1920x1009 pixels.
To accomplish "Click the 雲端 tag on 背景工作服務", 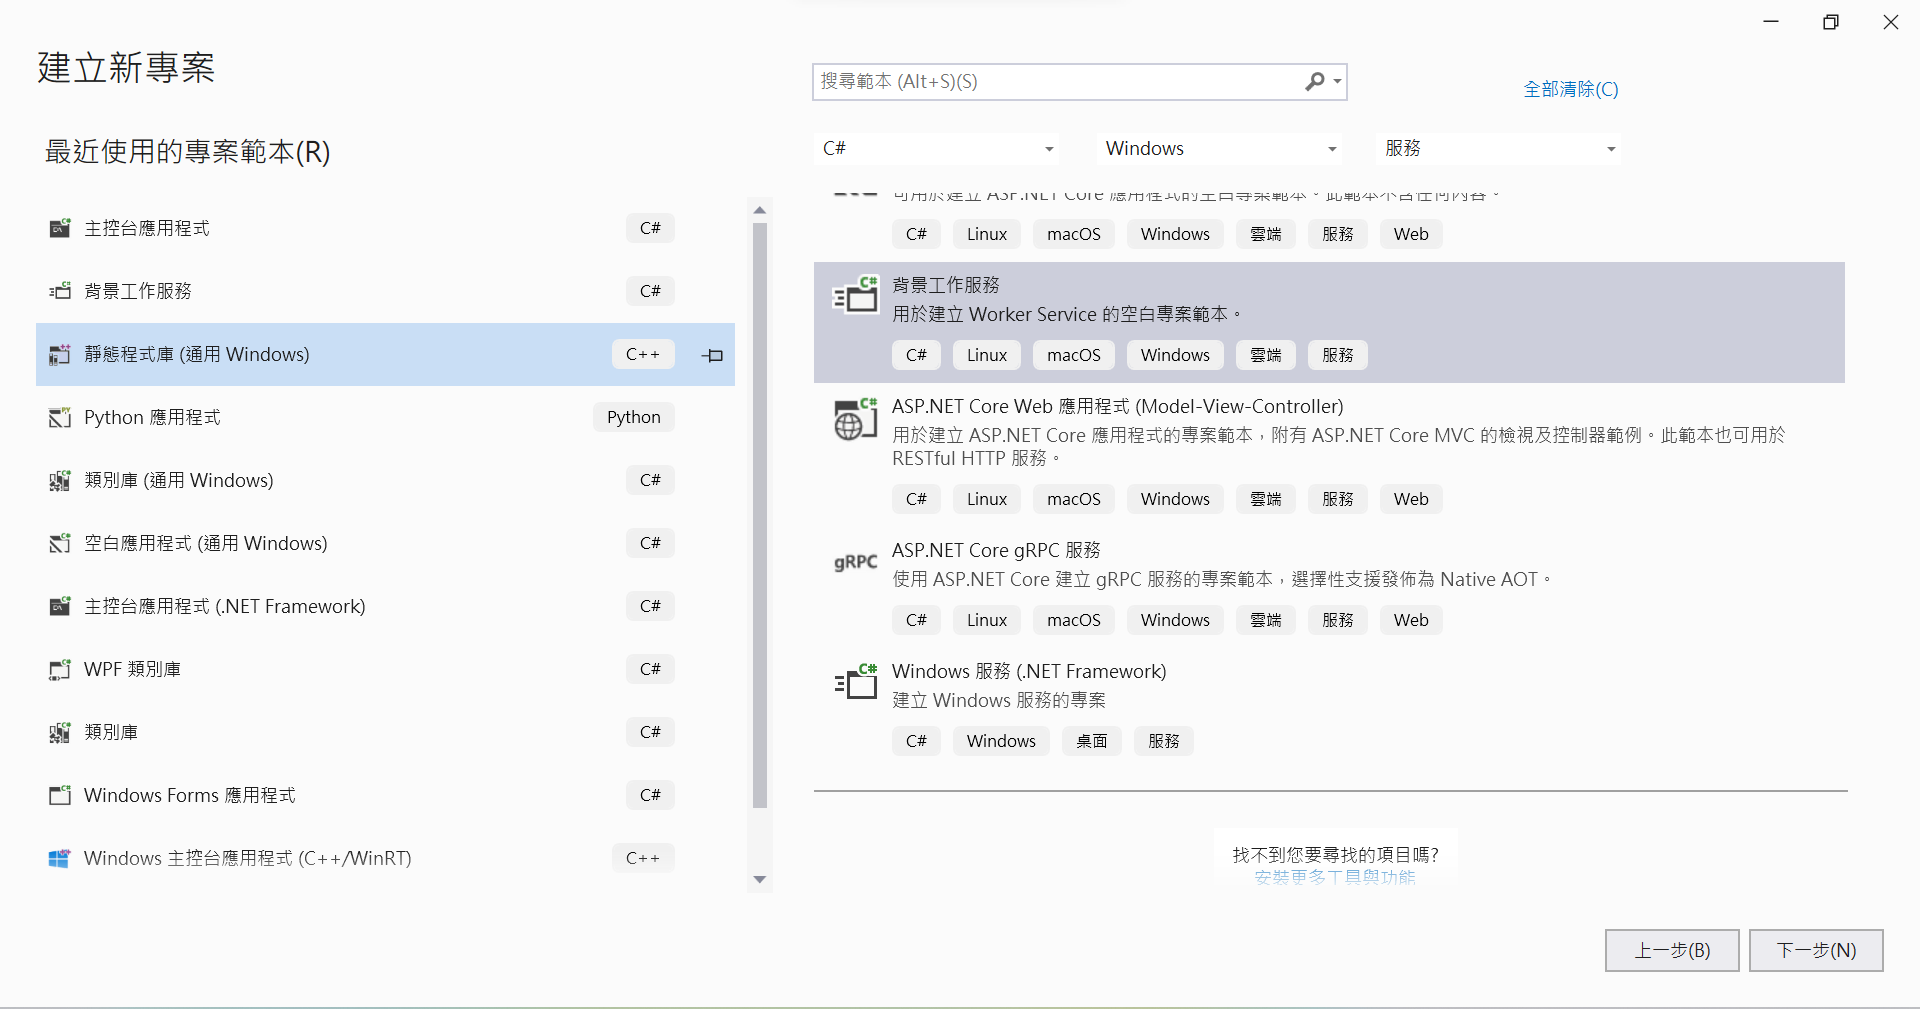I will pos(1266,355).
